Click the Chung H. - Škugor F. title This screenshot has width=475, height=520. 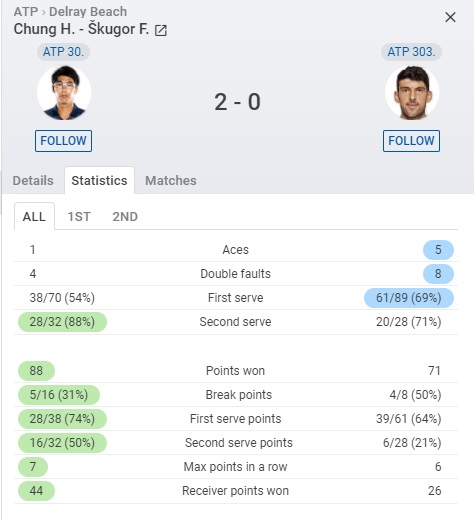point(81,29)
